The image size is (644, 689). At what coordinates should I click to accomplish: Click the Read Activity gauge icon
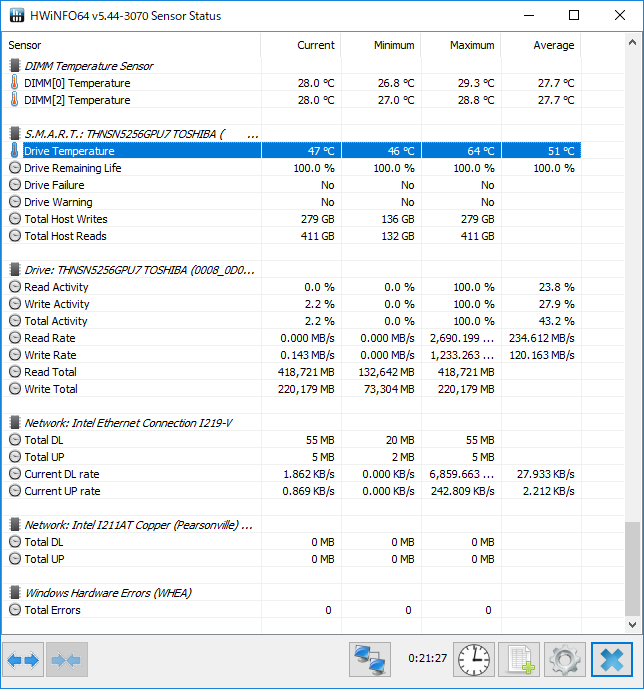15,287
